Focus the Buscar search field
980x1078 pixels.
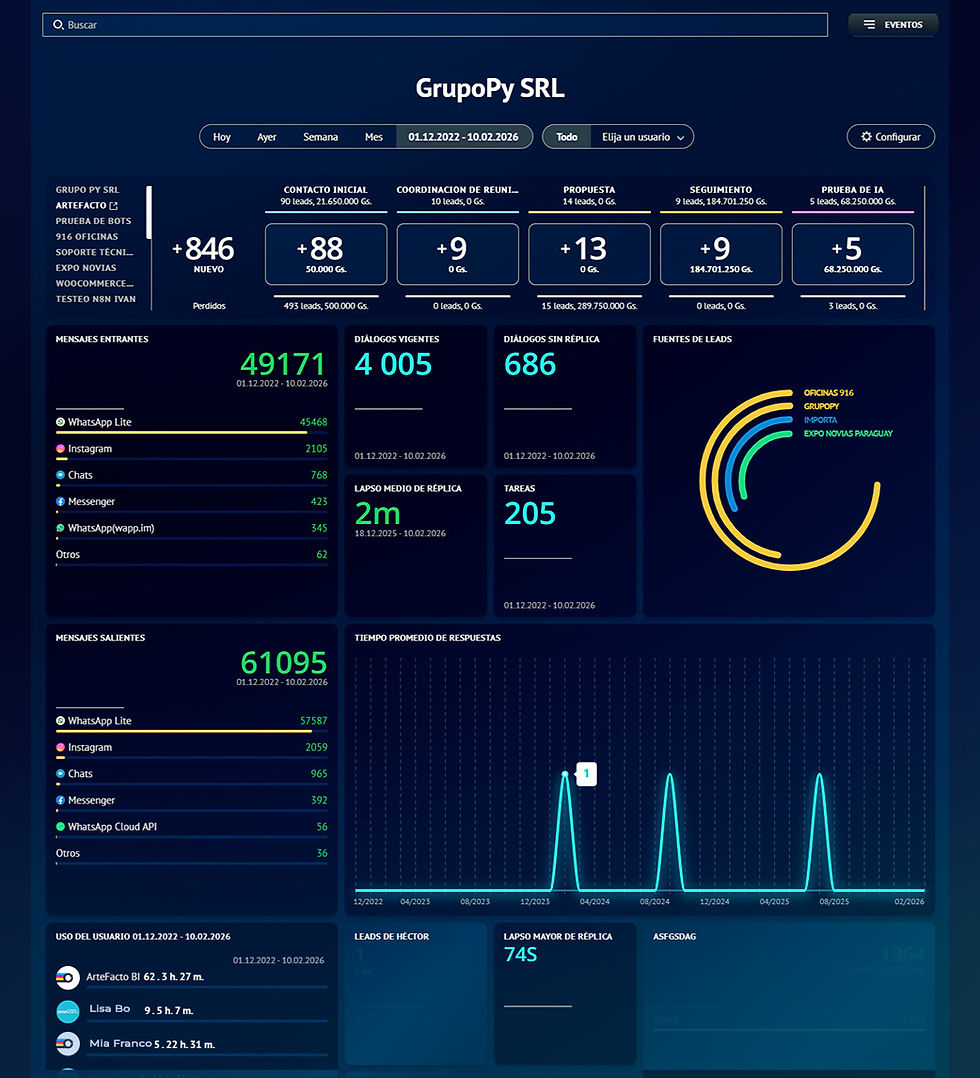point(435,25)
